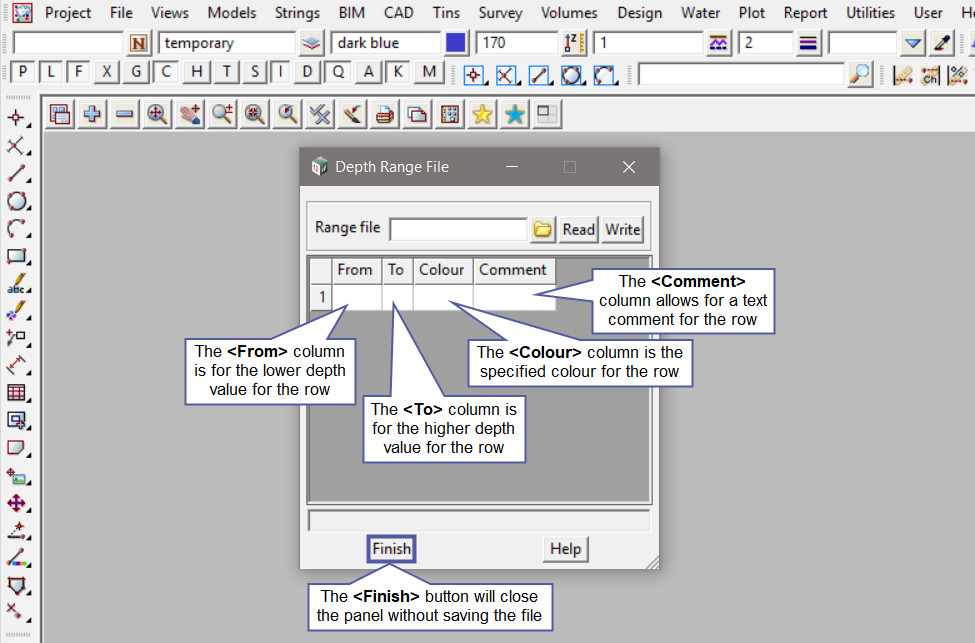The width and height of the screenshot is (975, 643).
Task: Select the table tool in the left toolbar
Action: click(16, 393)
